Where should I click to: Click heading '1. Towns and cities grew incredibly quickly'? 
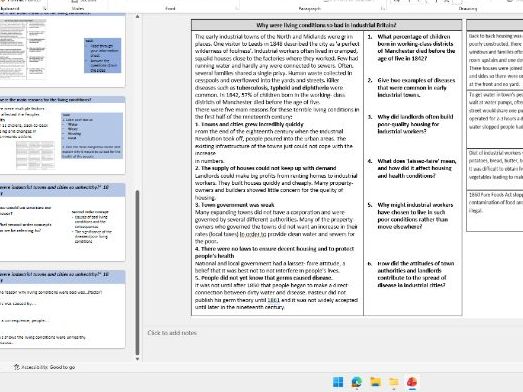pyautogui.click(x=249, y=124)
